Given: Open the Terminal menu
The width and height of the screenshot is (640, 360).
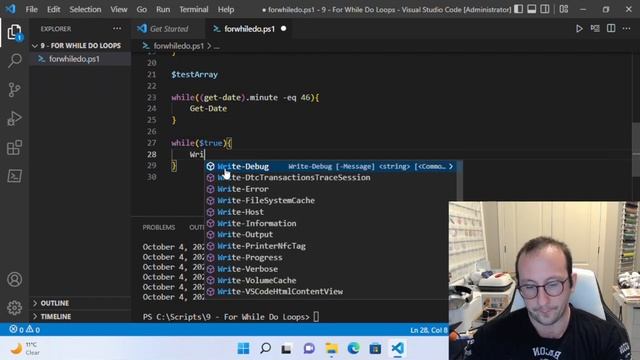Looking at the screenshot, I should tap(193, 9).
